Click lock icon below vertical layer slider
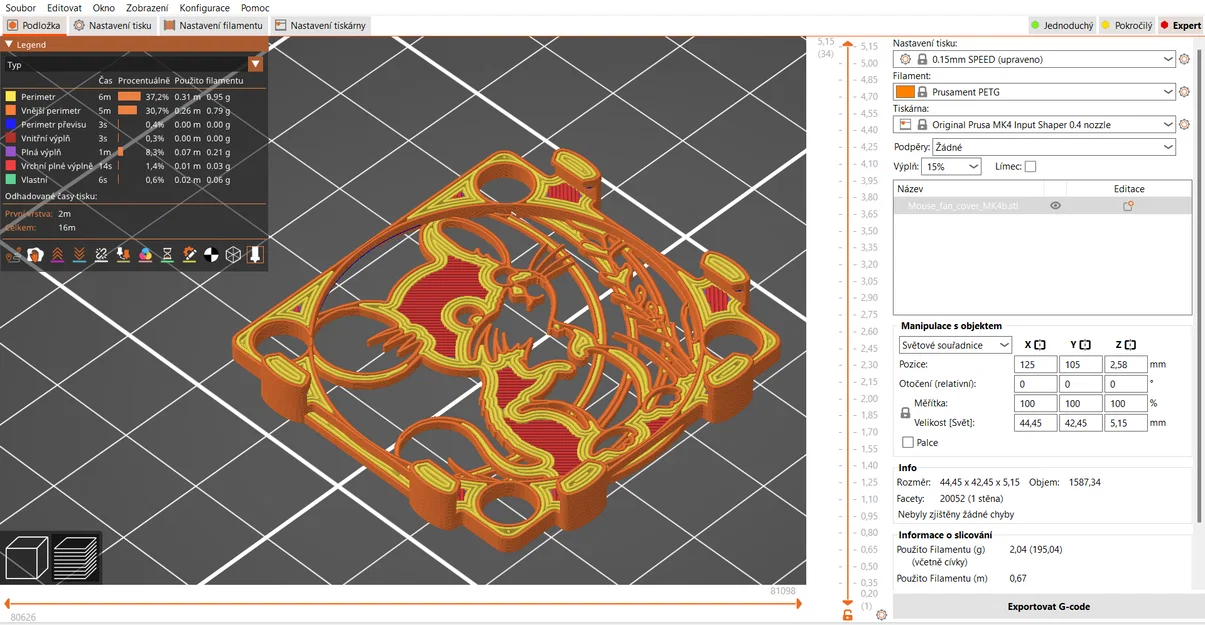 (848, 615)
